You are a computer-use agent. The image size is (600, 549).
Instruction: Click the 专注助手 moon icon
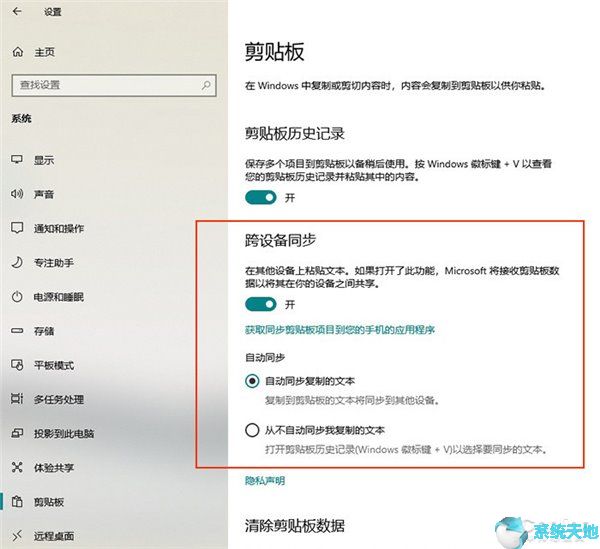click(17, 262)
